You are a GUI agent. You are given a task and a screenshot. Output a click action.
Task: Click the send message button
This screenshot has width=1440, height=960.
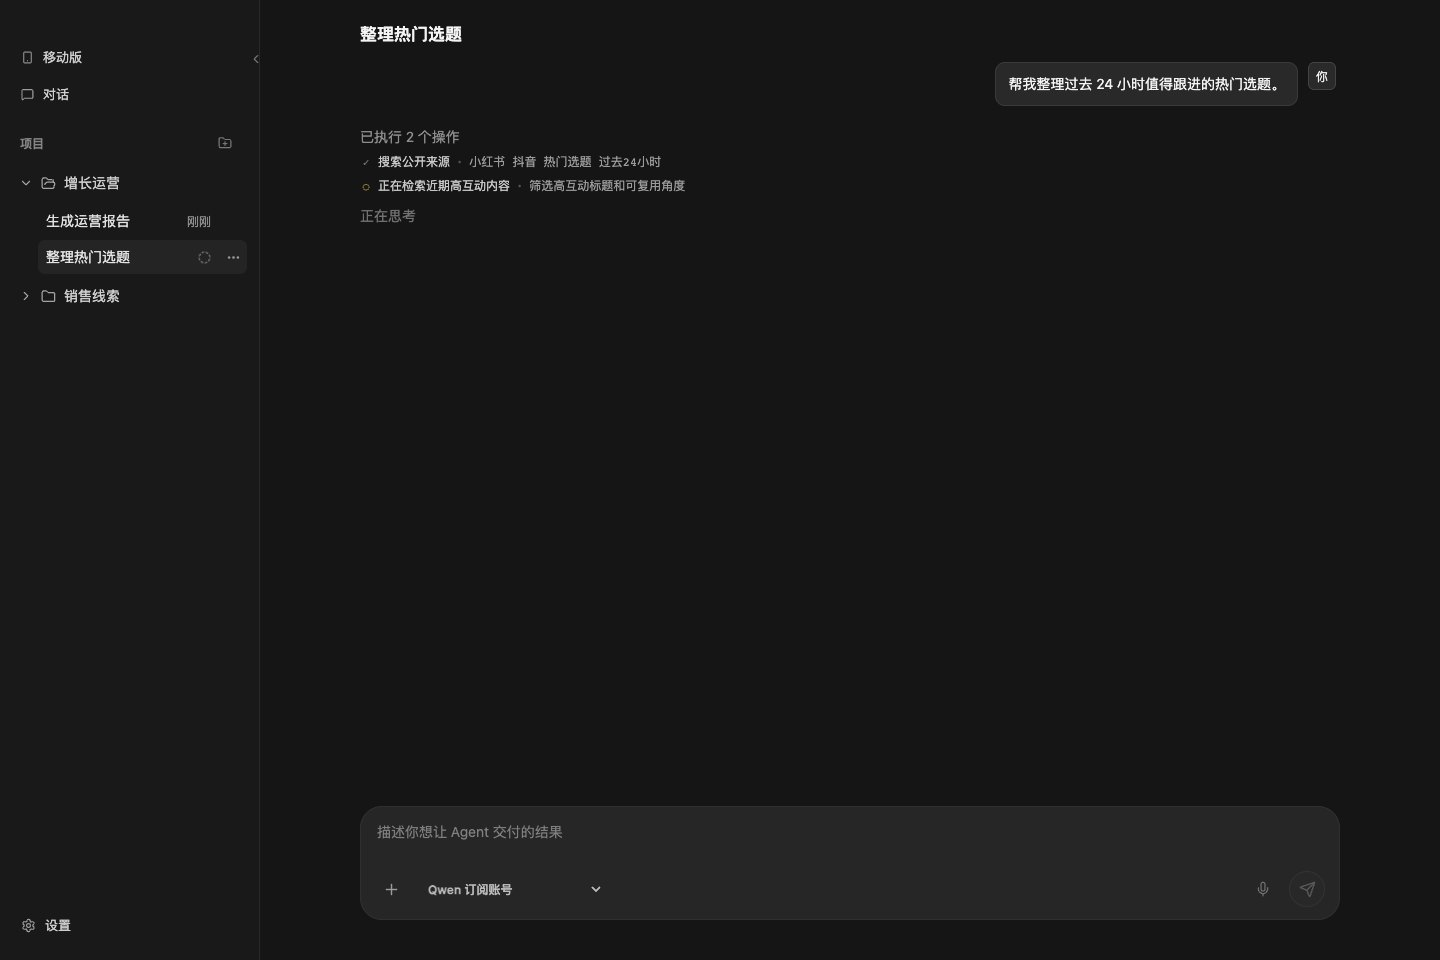(1307, 889)
